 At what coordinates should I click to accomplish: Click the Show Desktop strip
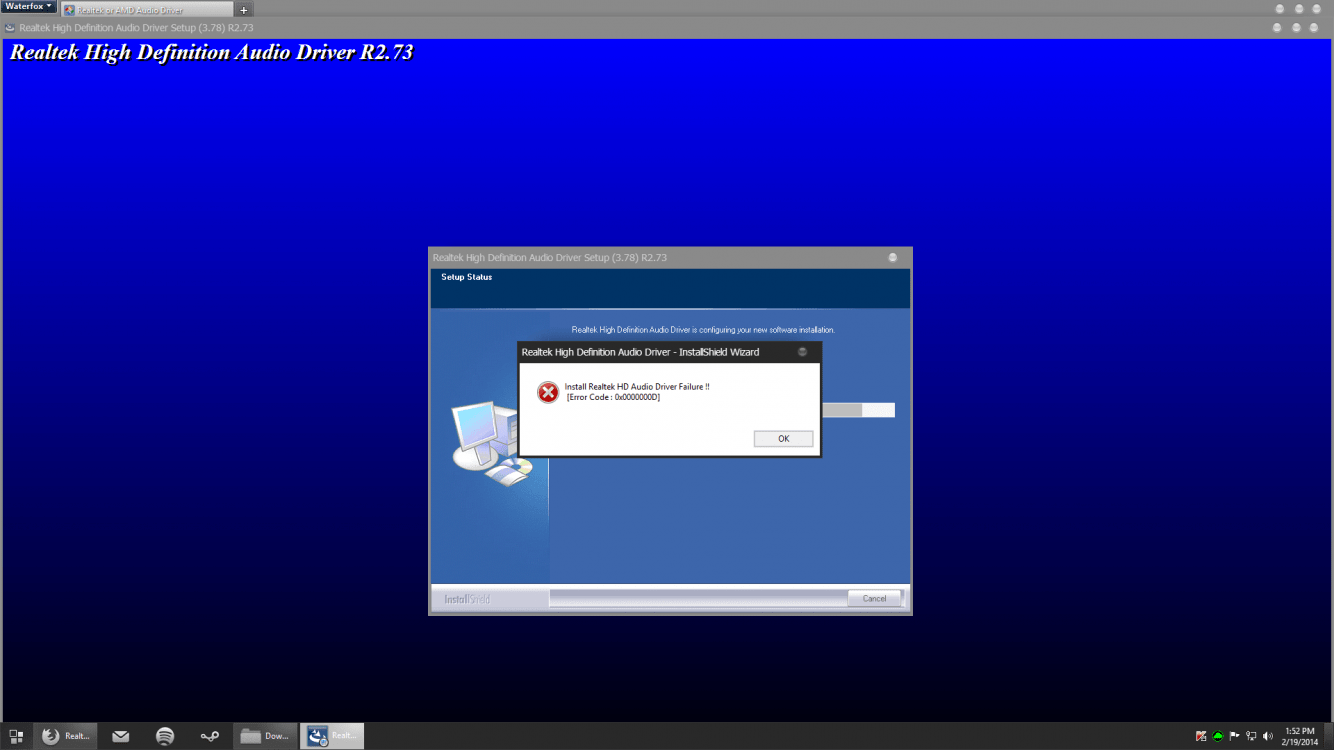[1329, 736]
